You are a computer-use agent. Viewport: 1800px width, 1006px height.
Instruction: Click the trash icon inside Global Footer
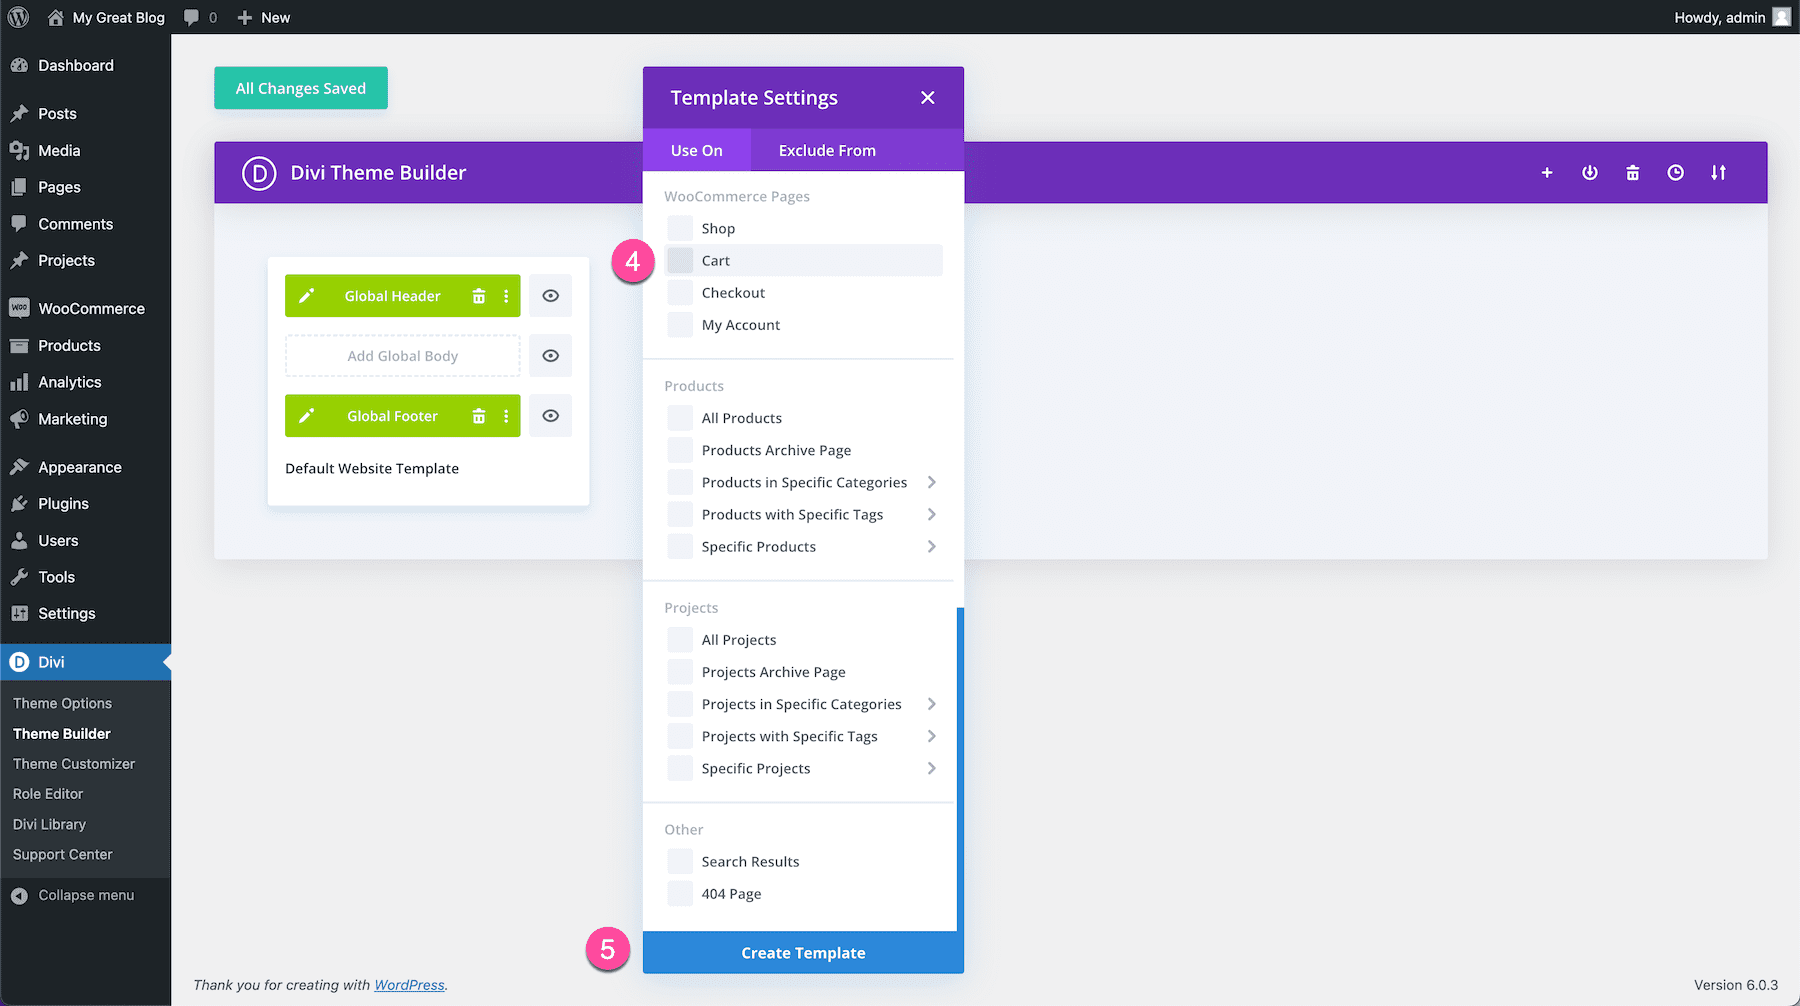pyautogui.click(x=479, y=415)
